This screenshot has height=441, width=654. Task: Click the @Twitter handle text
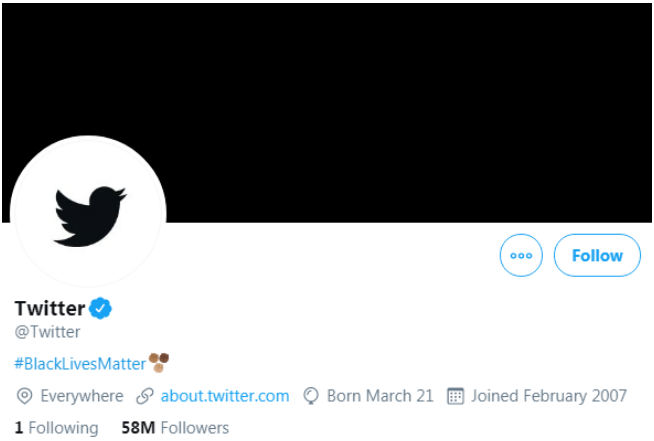click(47, 332)
